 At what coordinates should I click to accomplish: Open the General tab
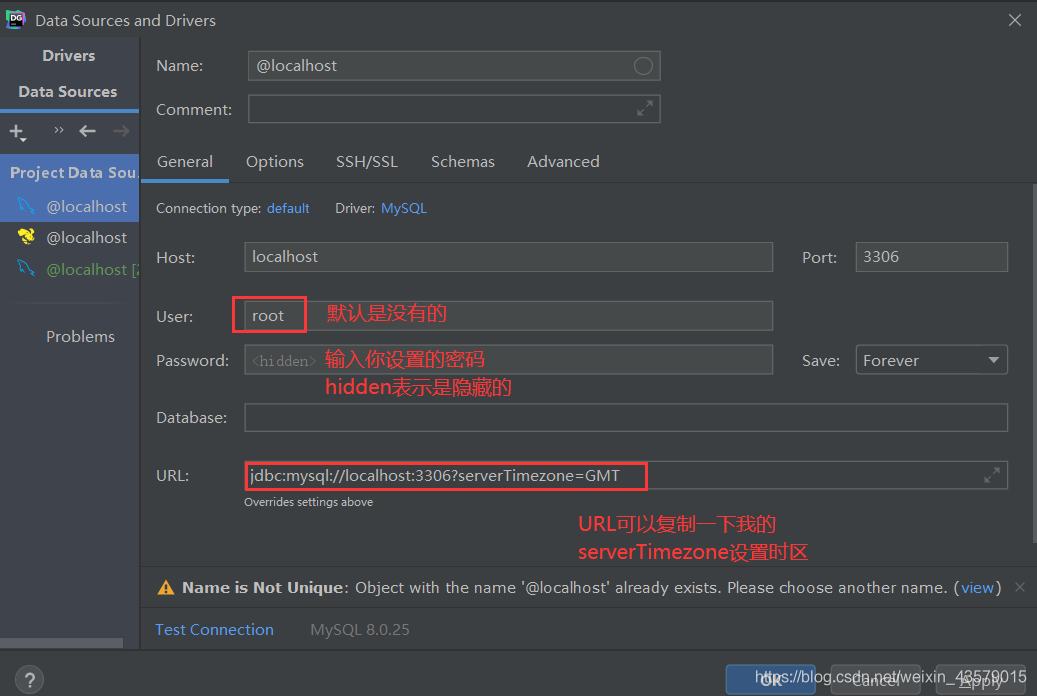pos(185,161)
